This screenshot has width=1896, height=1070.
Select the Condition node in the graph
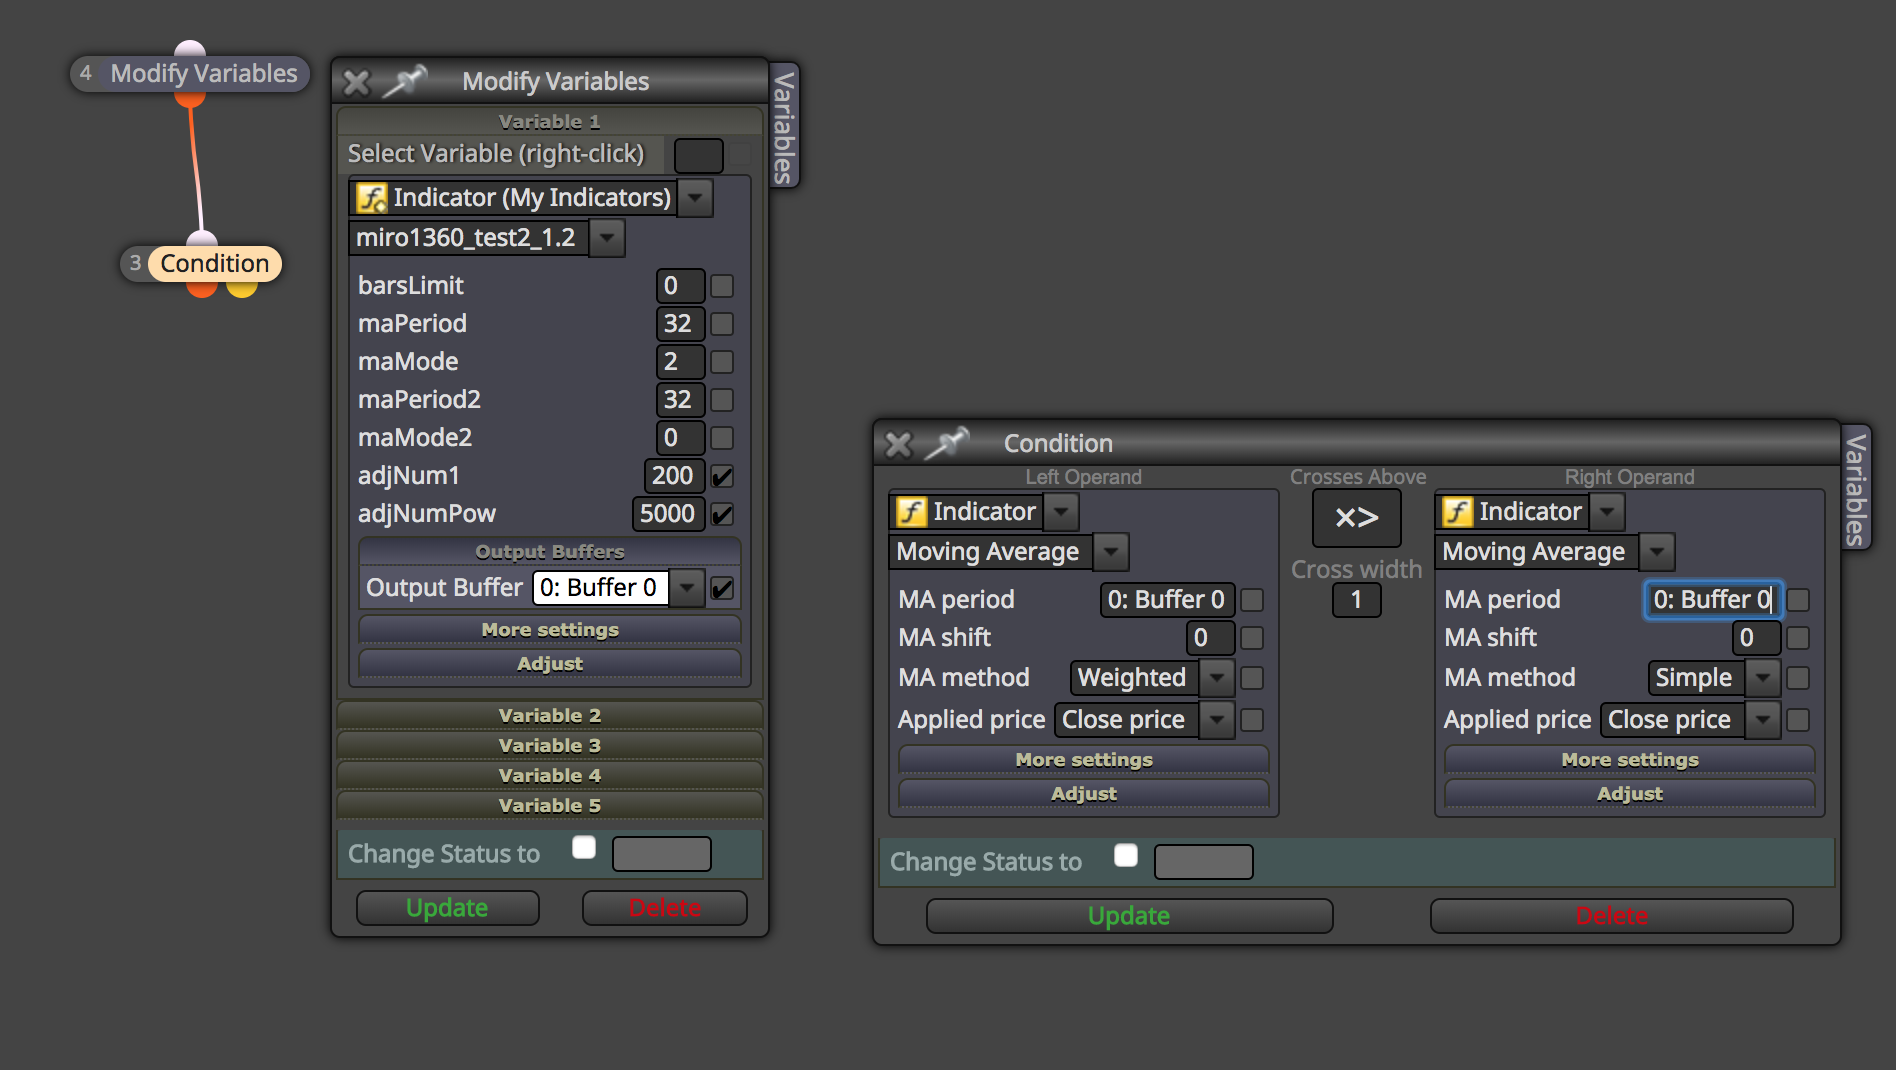coord(202,263)
